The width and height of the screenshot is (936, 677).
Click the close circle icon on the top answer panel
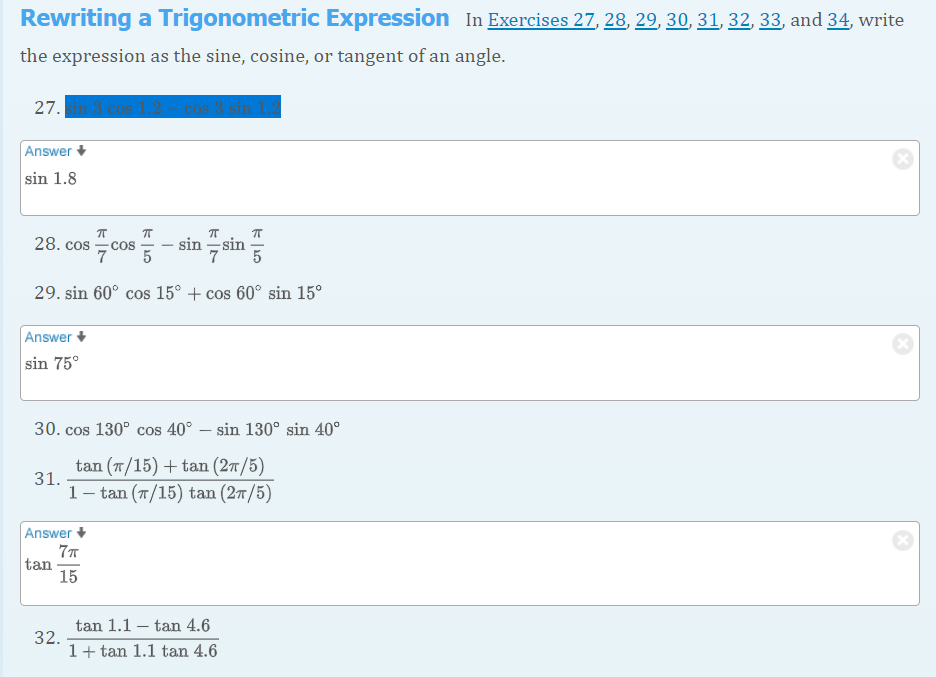(x=903, y=158)
